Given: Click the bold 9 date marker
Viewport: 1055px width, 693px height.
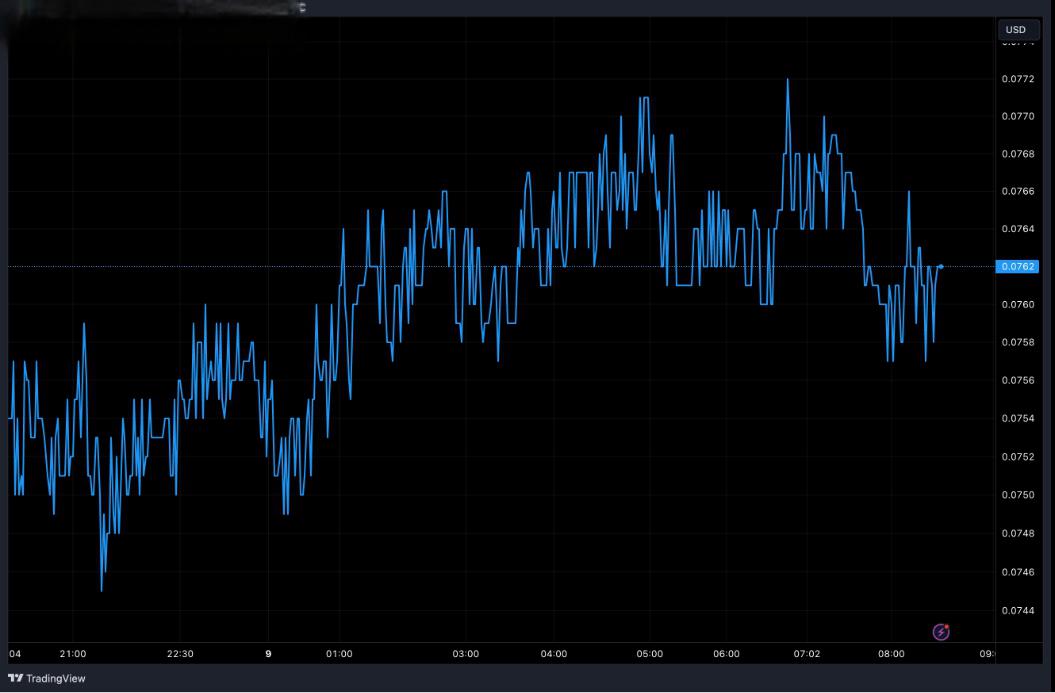Looking at the screenshot, I should (268, 654).
